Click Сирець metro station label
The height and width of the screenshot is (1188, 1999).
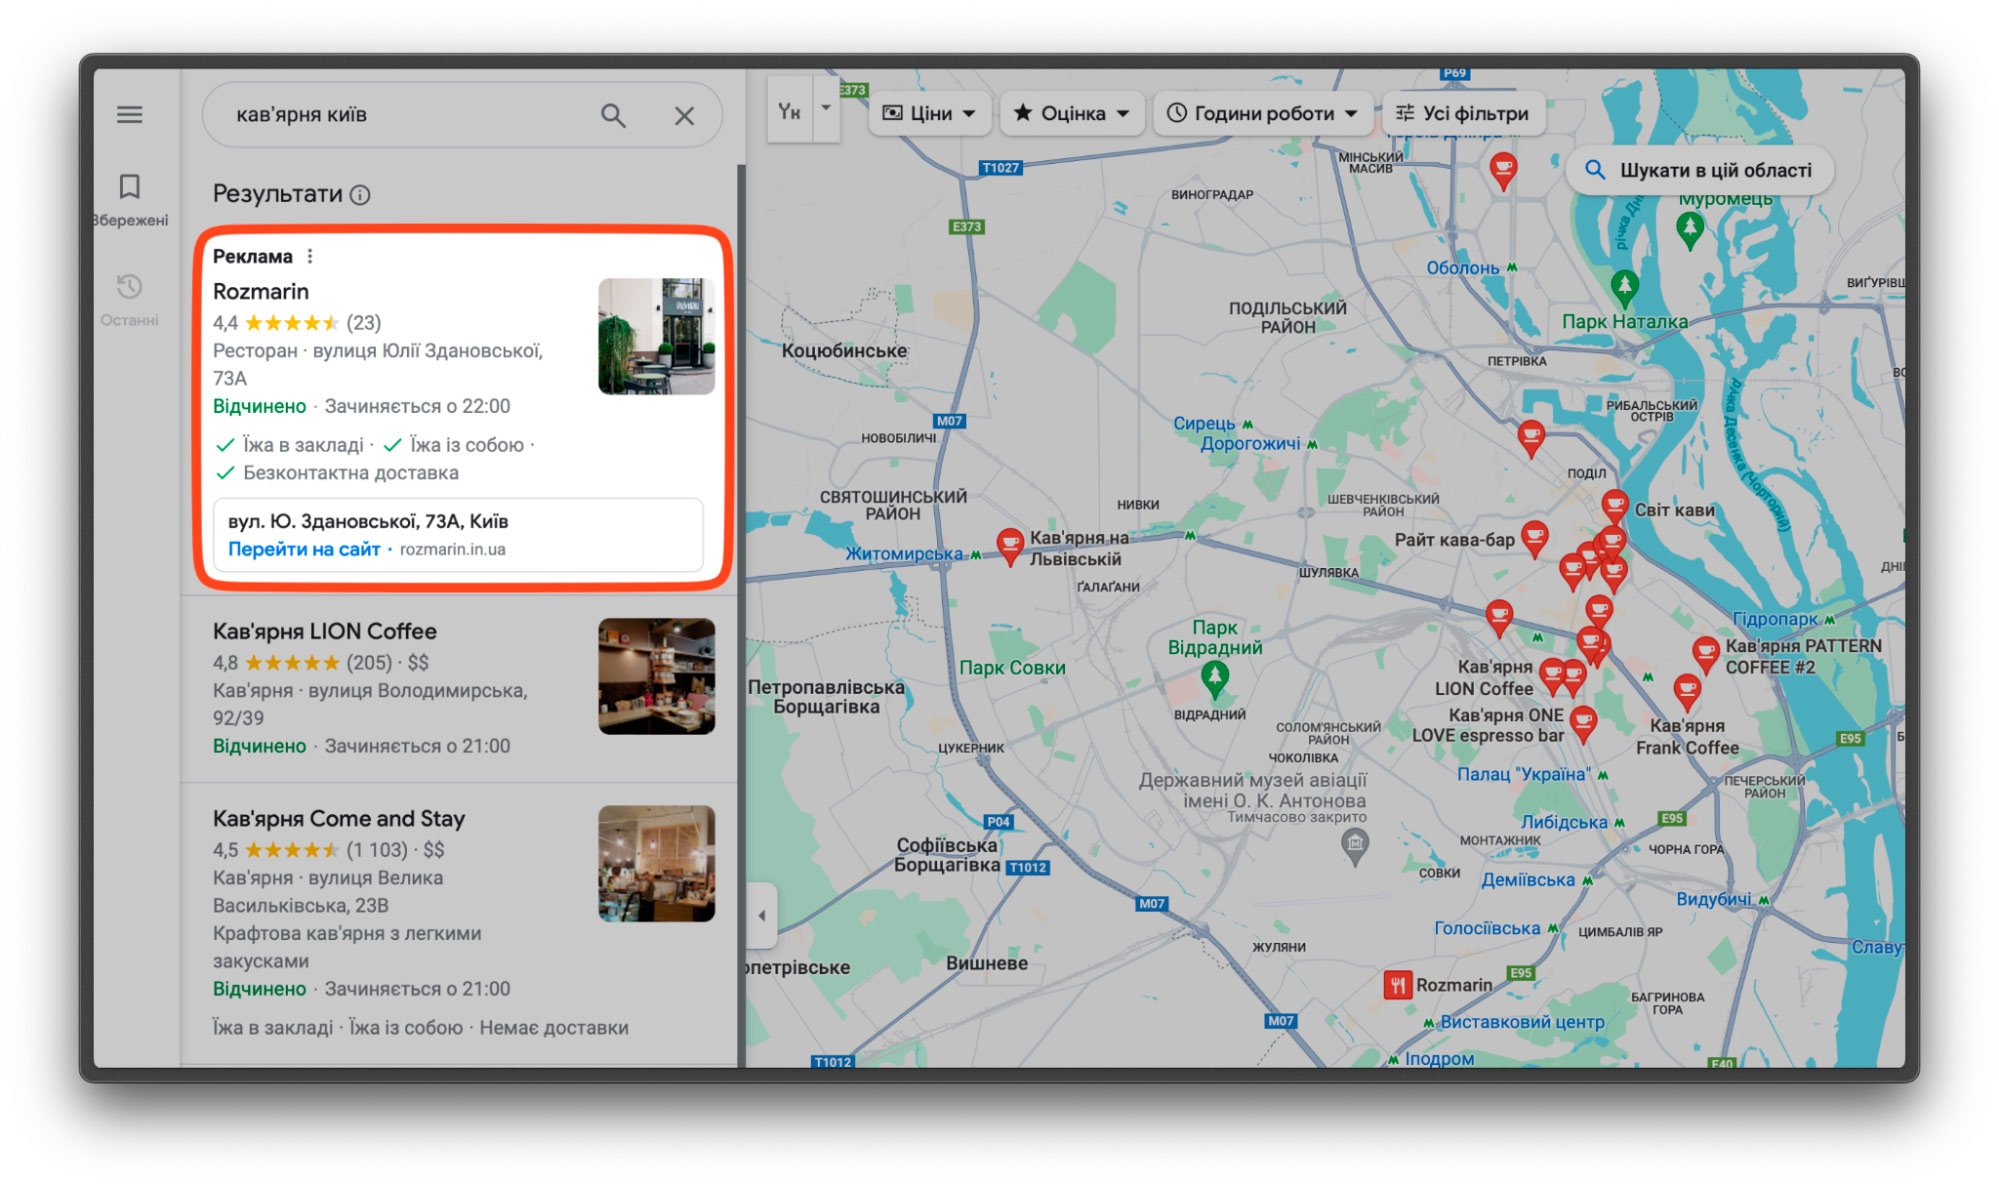pyautogui.click(x=1204, y=424)
